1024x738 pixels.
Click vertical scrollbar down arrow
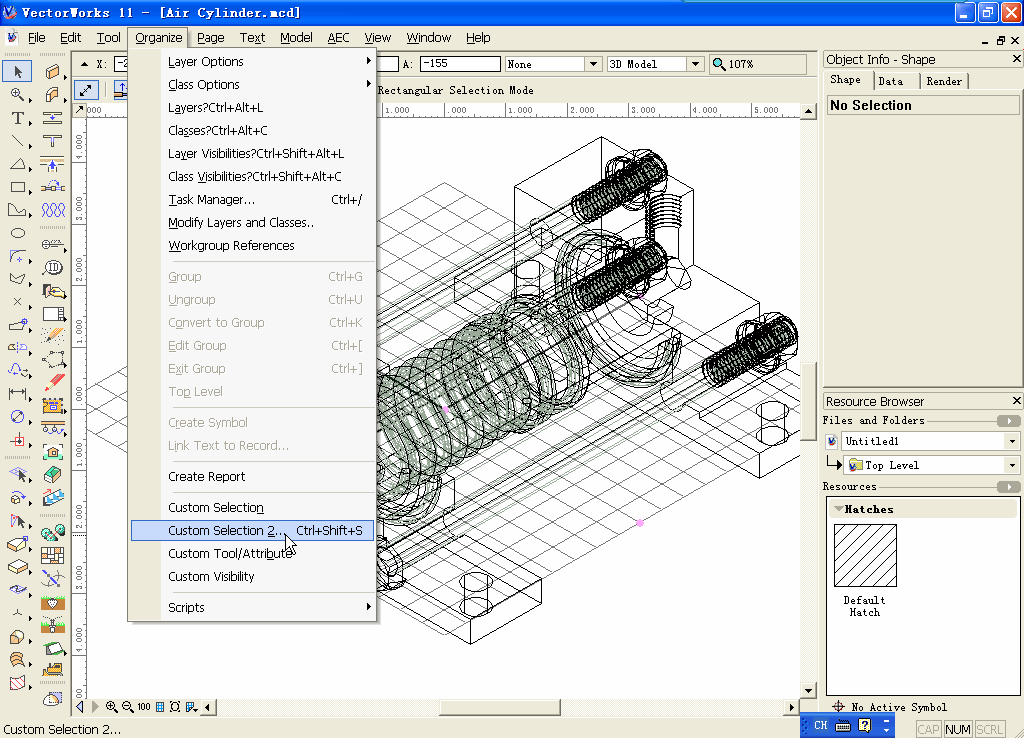point(808,690)
